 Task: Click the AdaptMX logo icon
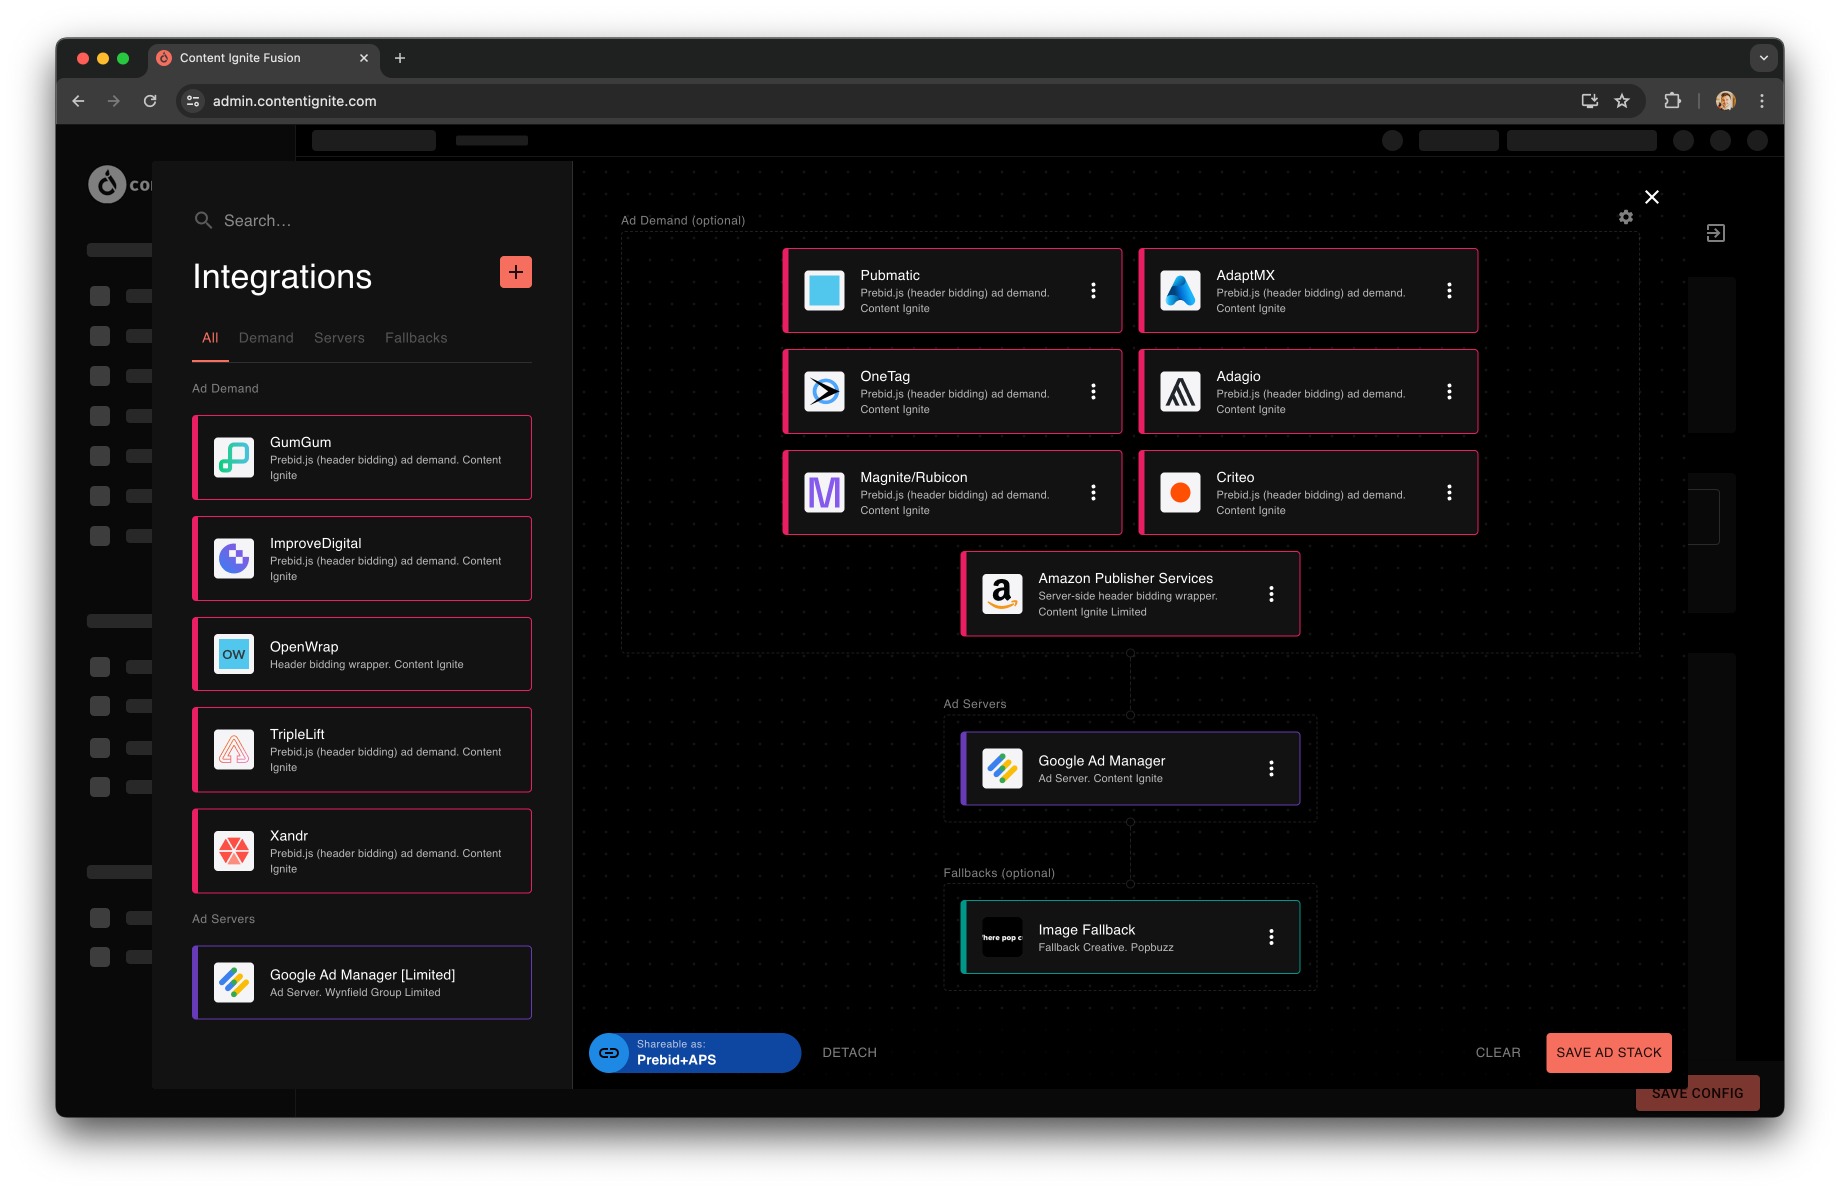pos(1181,291)
